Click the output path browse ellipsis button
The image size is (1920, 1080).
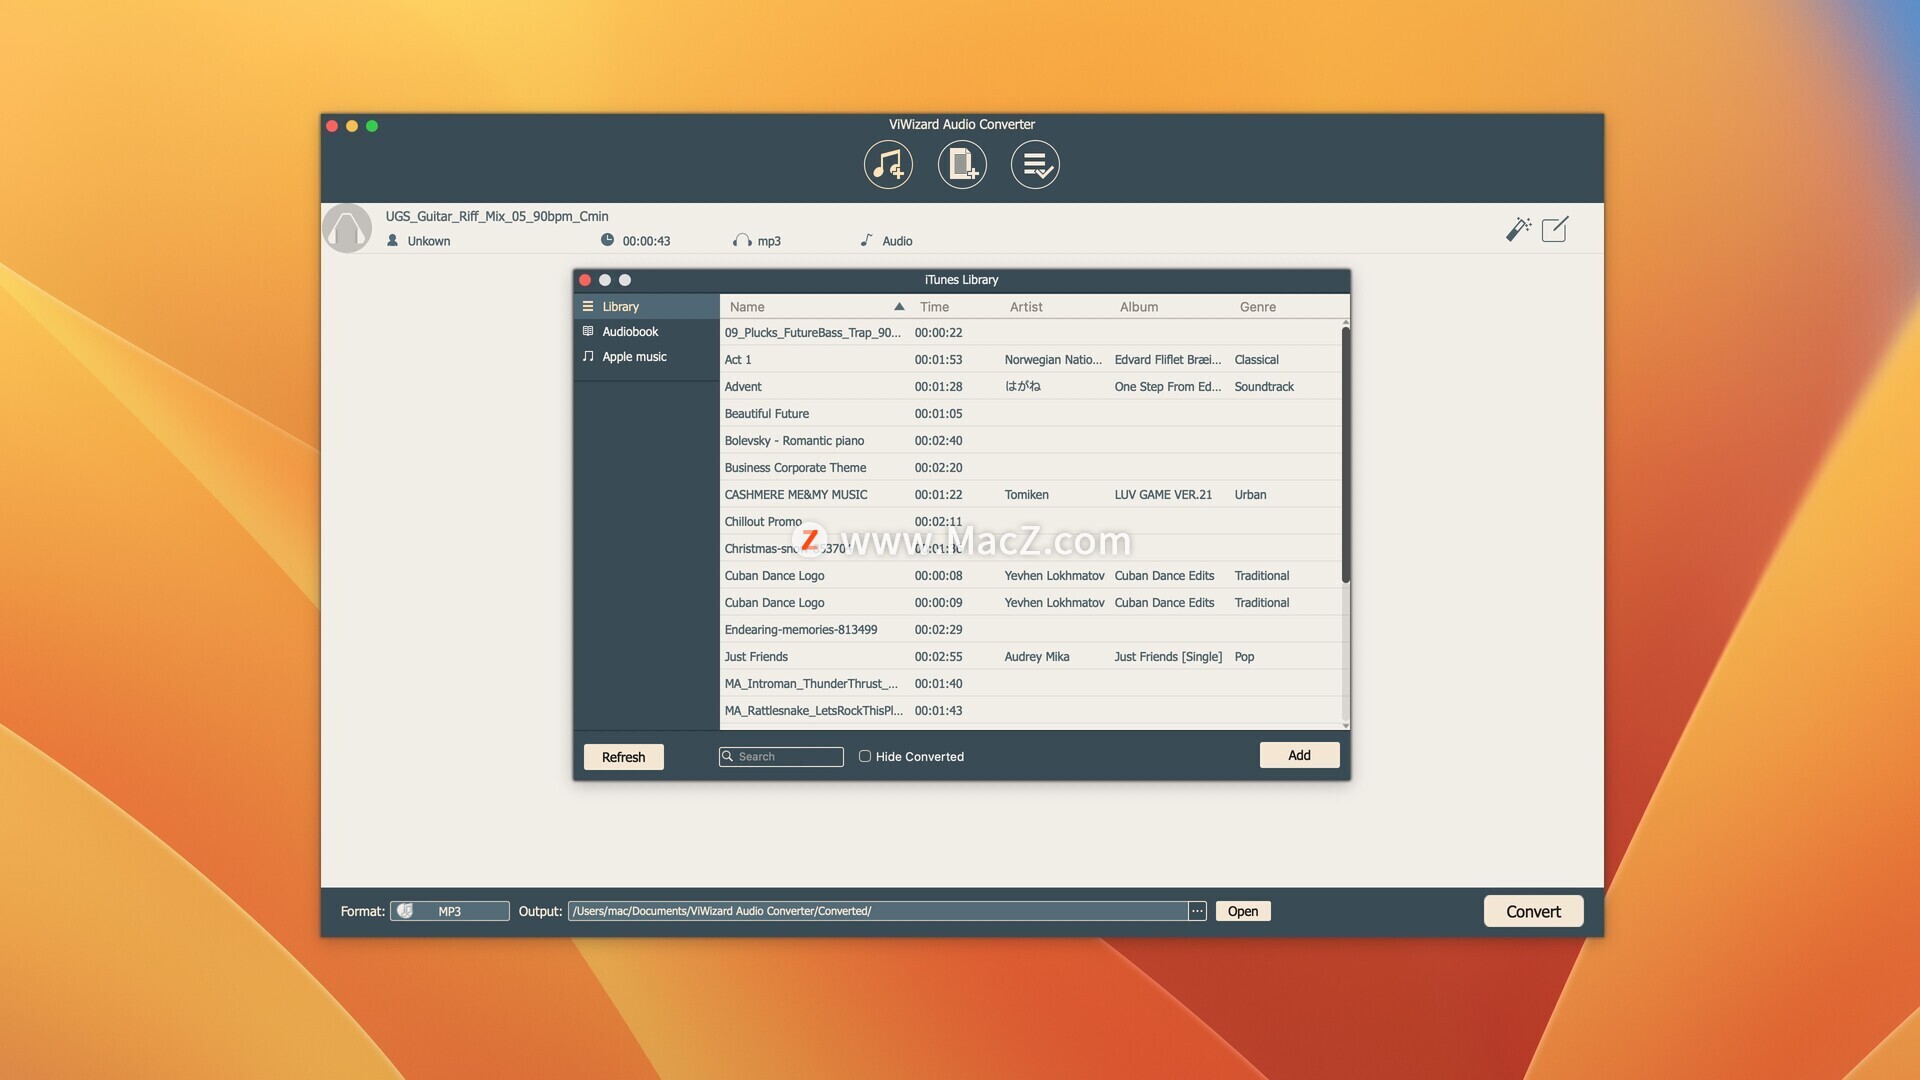1197,911
